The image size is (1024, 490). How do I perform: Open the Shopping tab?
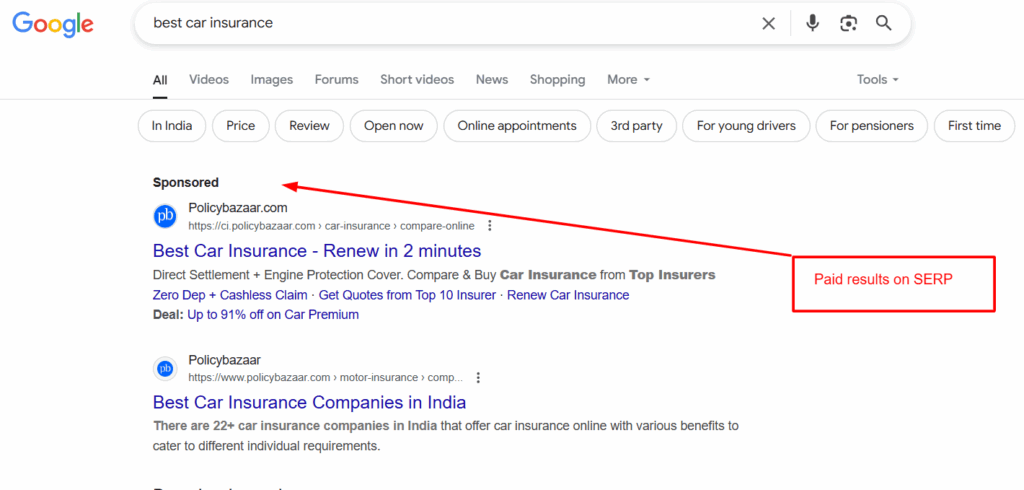pyautogui.click(x=557, y=80)
